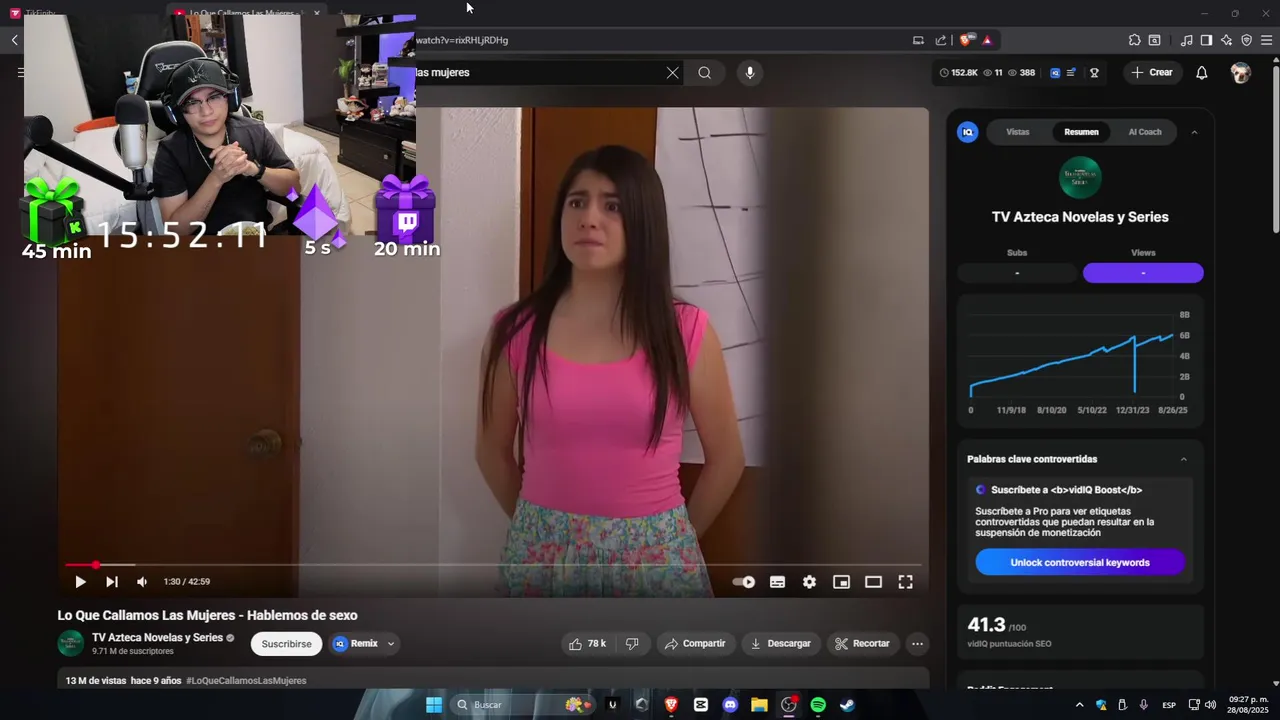Click the channel avatar beside the video title
The image size is (1280, 720).
pyautogui.click(x=71, y=643)
